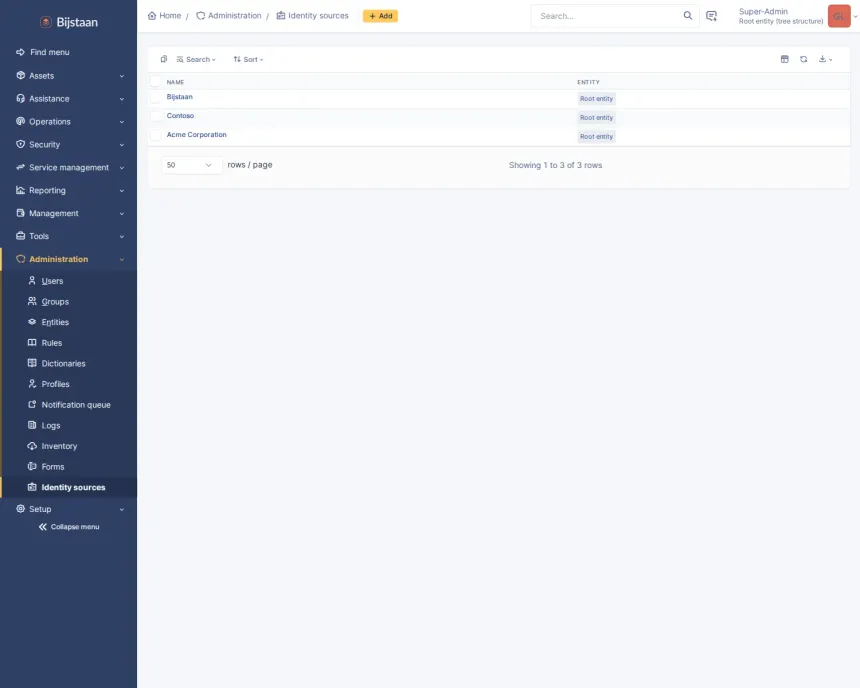Click the Administration breadcrumb link

tap(229, 16)
